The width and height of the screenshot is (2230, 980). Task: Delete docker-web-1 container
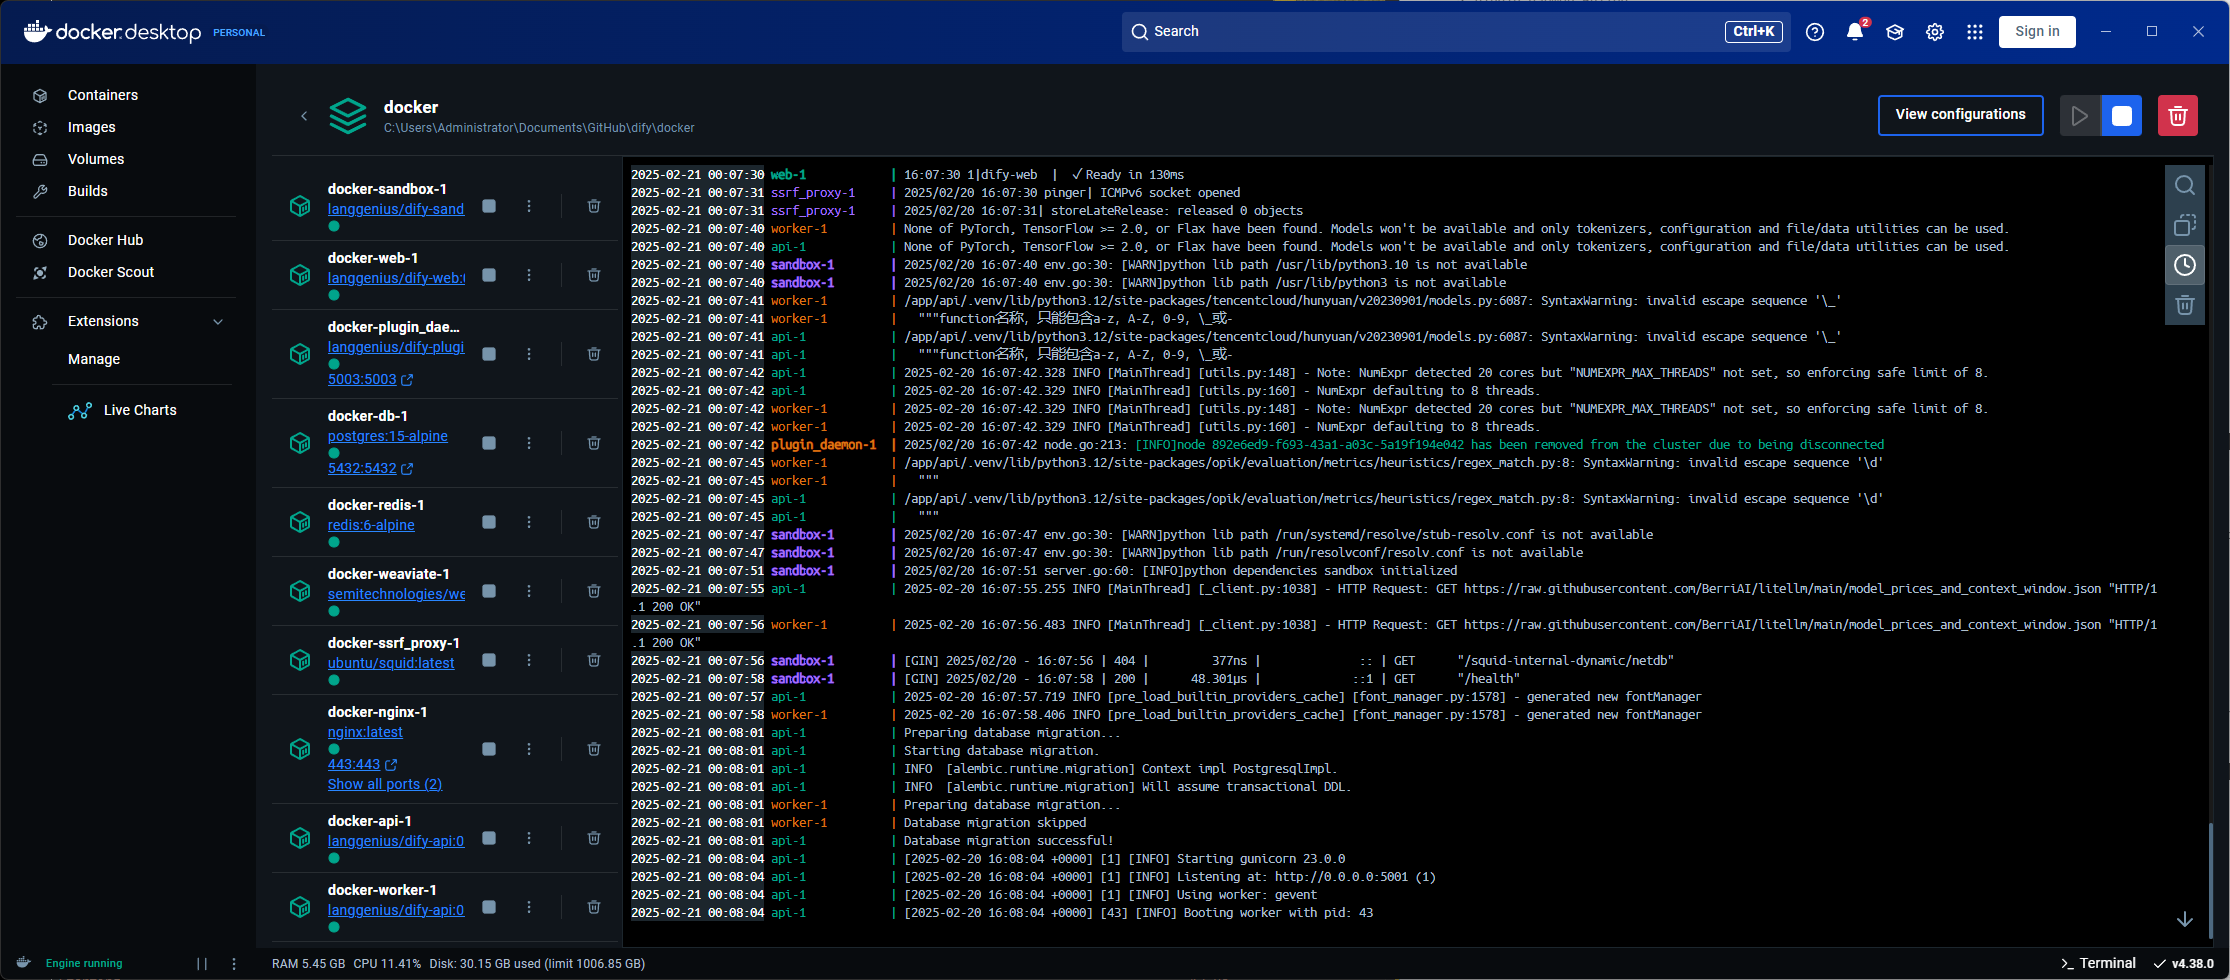[x=594, y=275]
